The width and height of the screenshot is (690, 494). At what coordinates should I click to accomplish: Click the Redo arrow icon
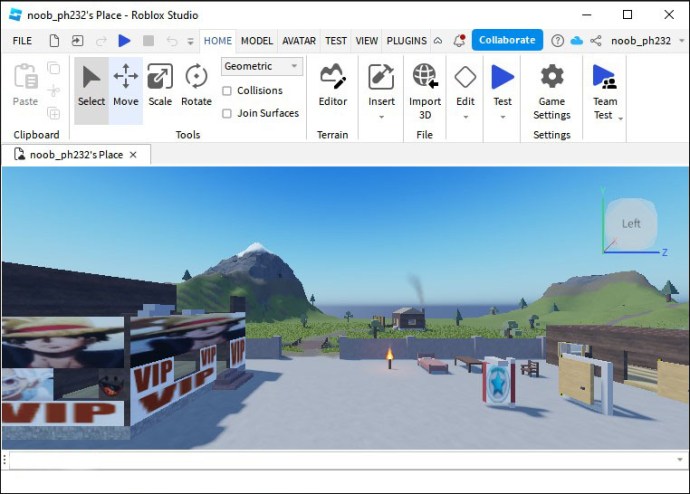coord(101,41)
